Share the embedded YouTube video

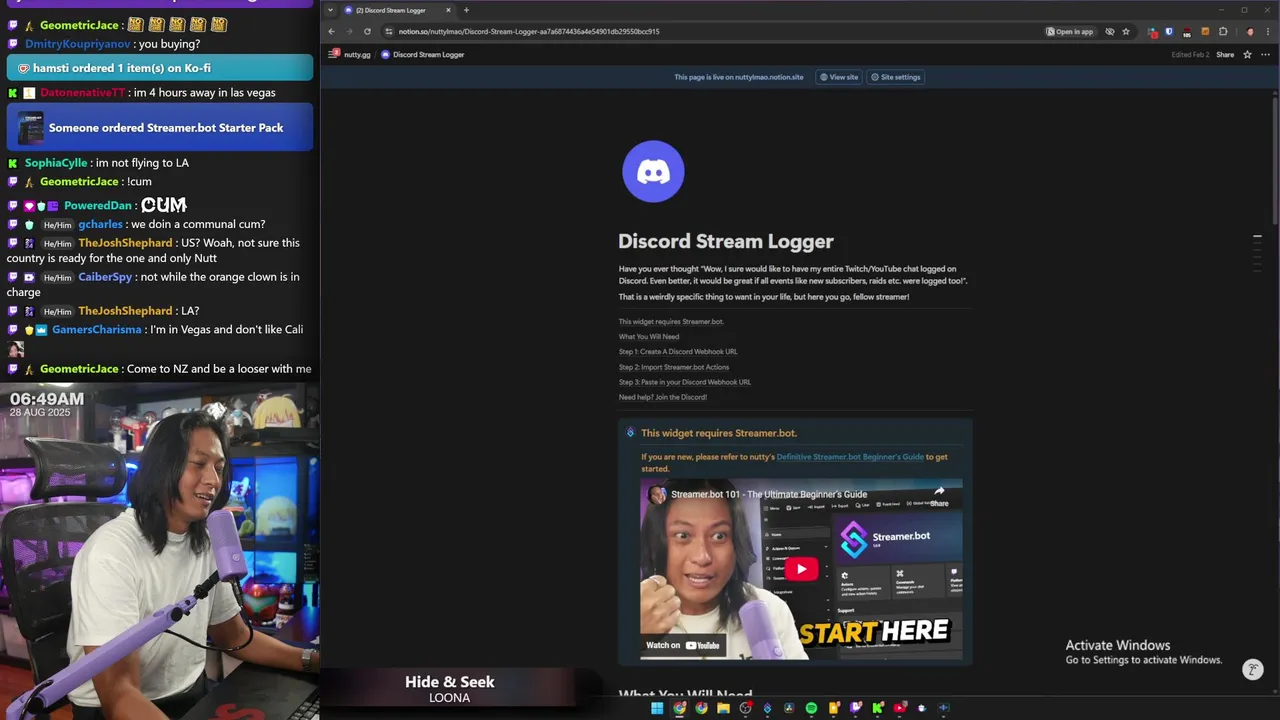coord(939,496)
